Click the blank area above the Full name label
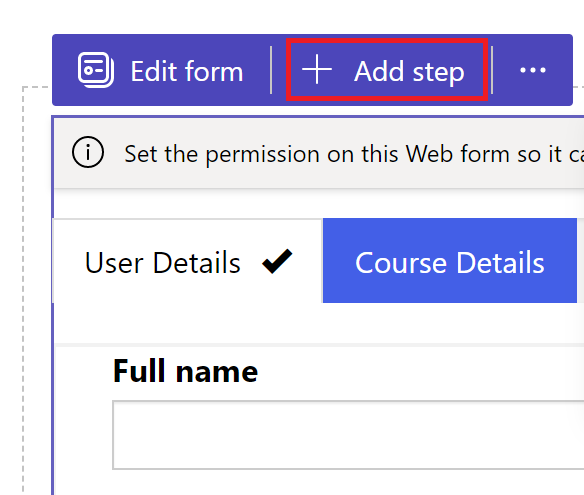 (x=319, y=323)
